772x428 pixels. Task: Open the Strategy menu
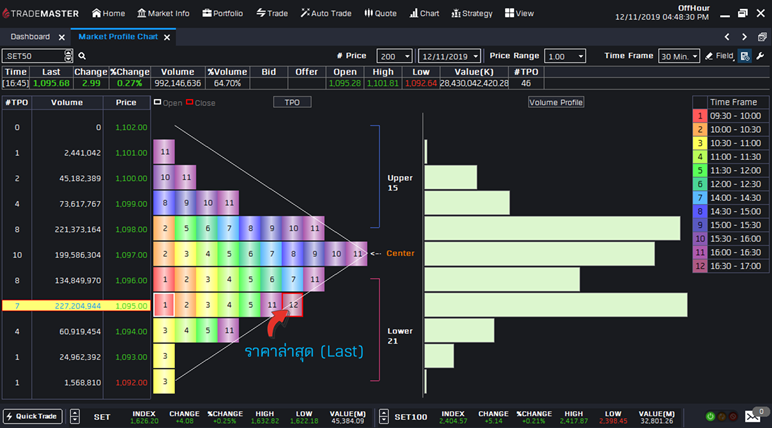(x=472, y=13)
